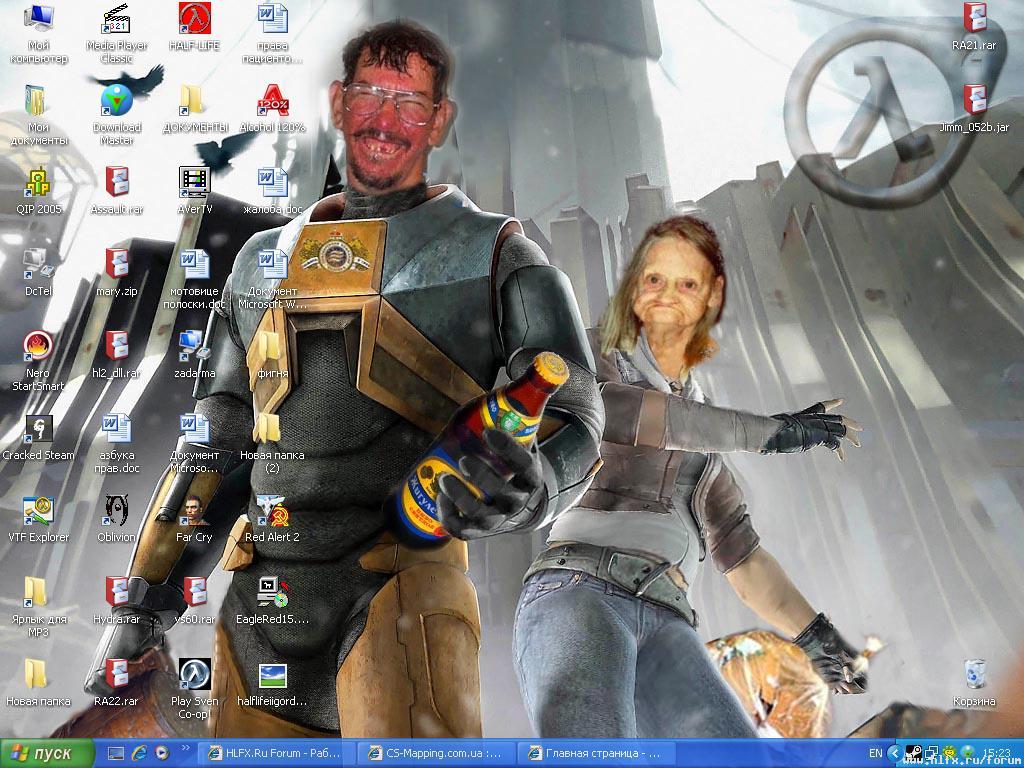Open the EN language indicator
This screenshot has width=1024, height=768.
point(876,754)
